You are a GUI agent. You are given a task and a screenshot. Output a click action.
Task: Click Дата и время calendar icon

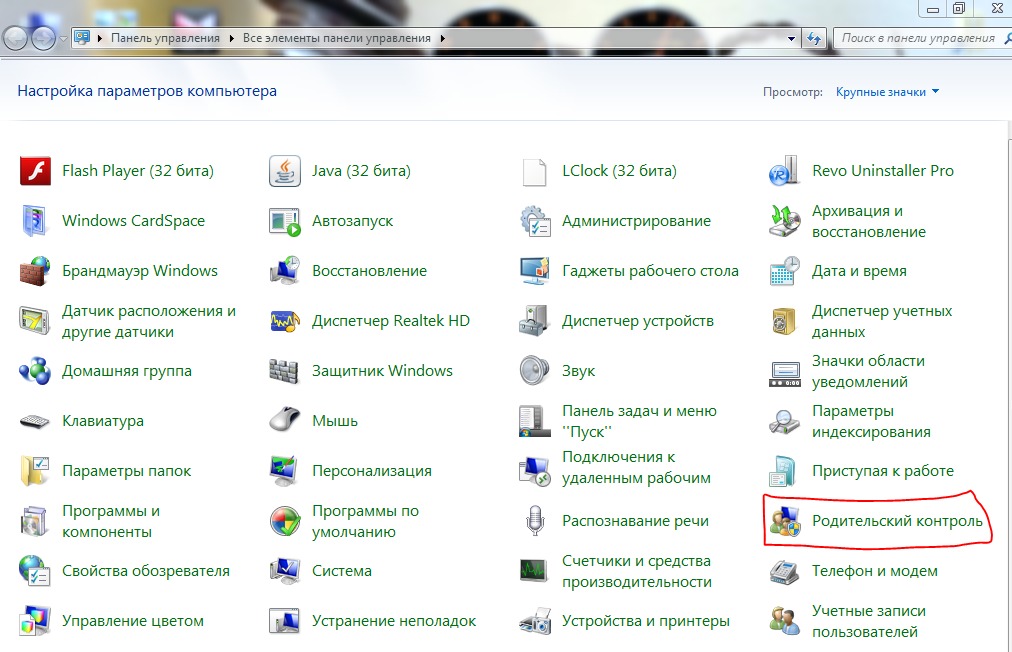[x=784, y=271]
